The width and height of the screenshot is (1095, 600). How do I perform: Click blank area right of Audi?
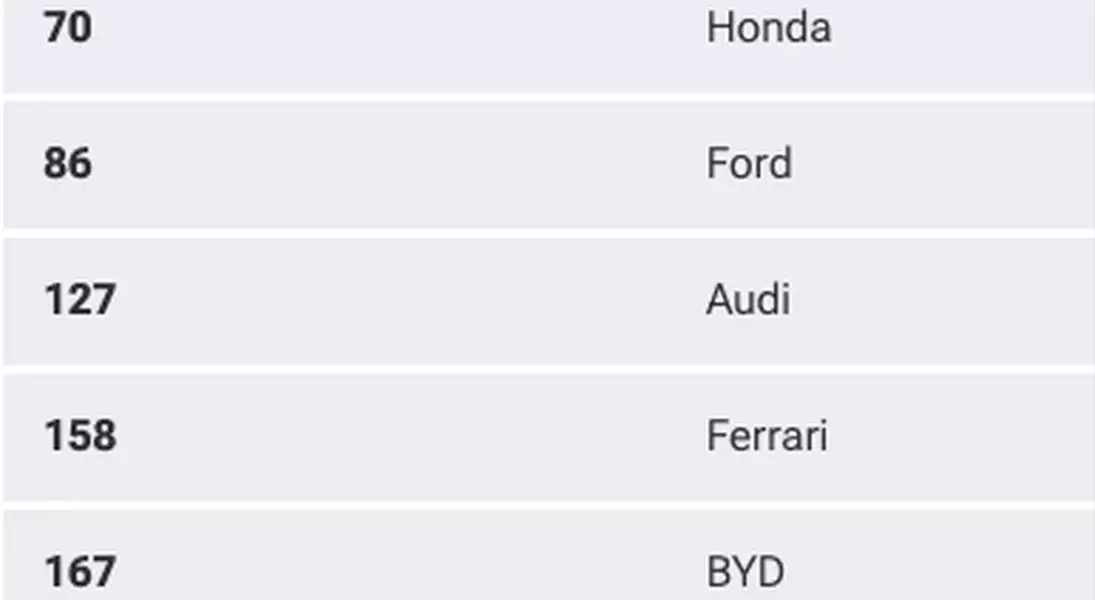tap(943, 300)
